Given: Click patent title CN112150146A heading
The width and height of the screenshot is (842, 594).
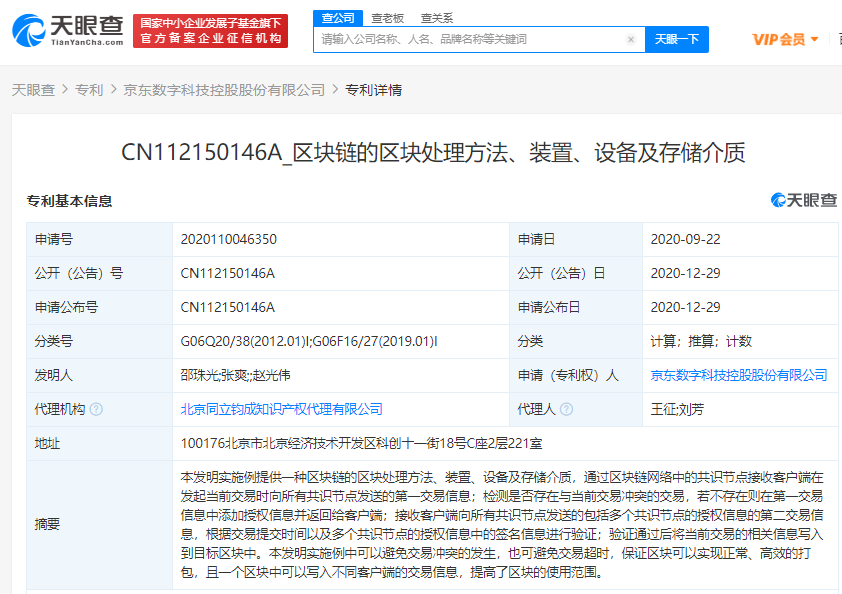Looking at the screenshot, I should click(x=433, y=153).
